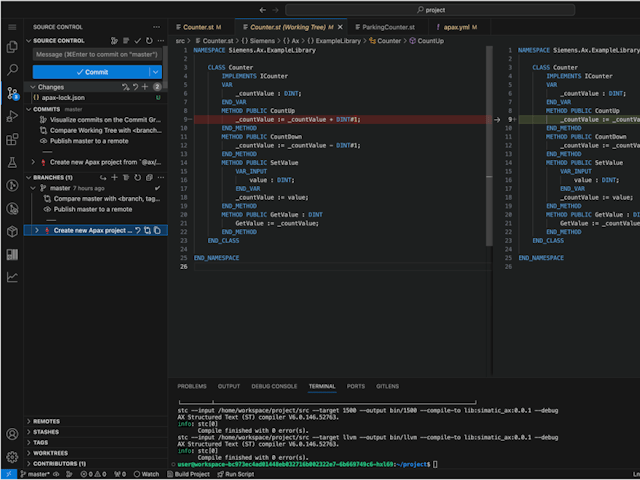This screenshot has height=480, width=640.
Task: Click the Commit Graph icon in Source Control header
Action: [x=114, y=41]
